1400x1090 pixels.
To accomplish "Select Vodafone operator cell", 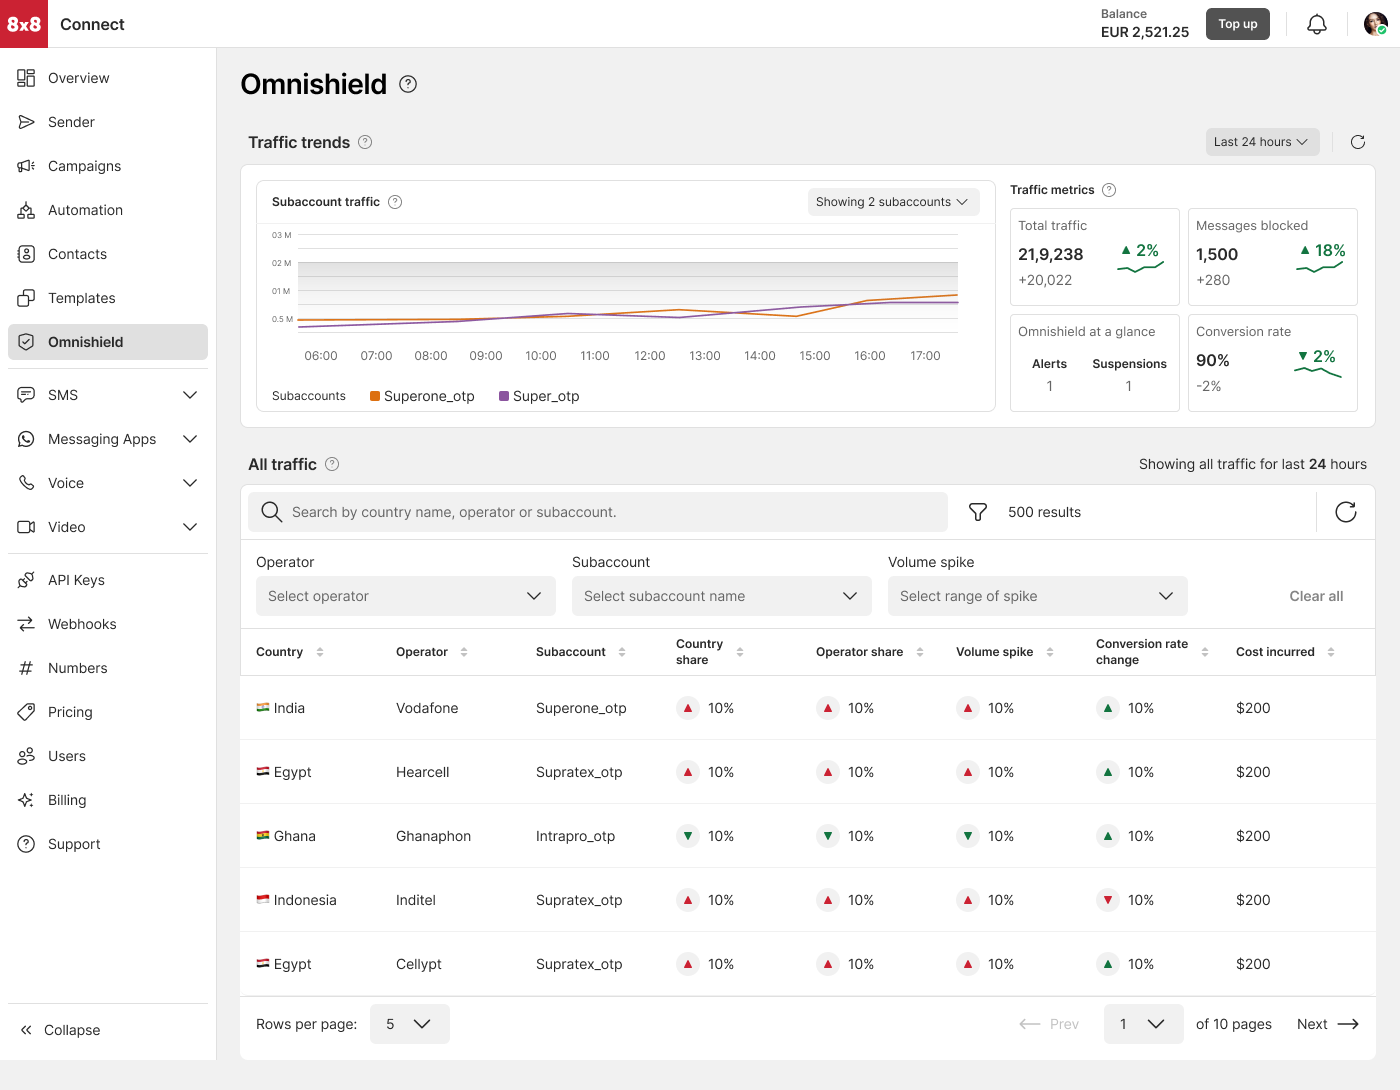I will pos(427,708).
